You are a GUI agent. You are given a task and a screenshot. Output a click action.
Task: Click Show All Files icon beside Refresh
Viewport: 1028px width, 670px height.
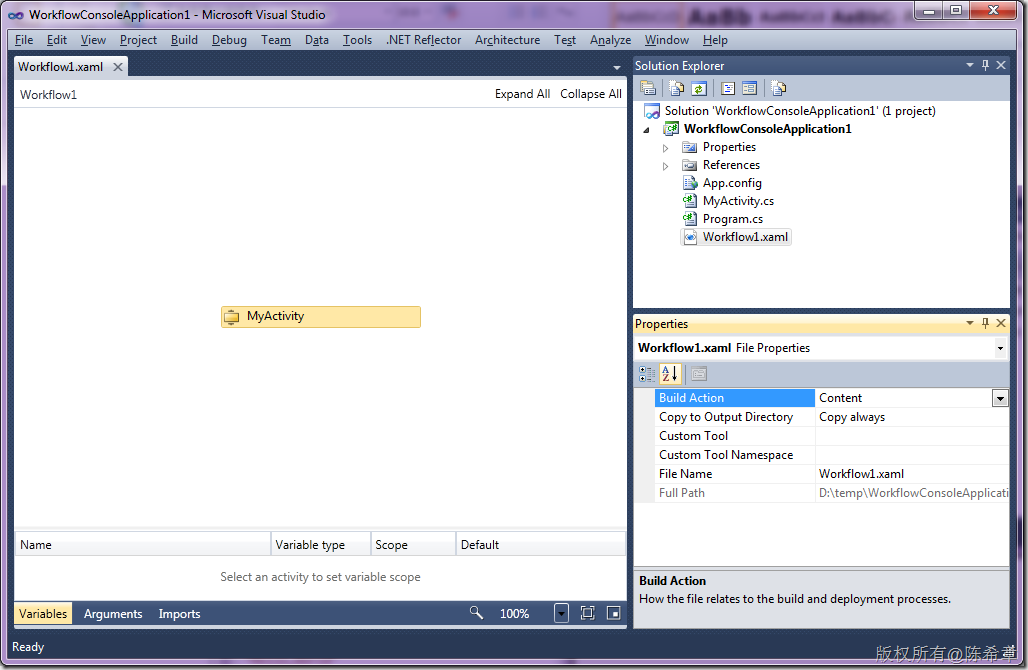tap(677, 88)
